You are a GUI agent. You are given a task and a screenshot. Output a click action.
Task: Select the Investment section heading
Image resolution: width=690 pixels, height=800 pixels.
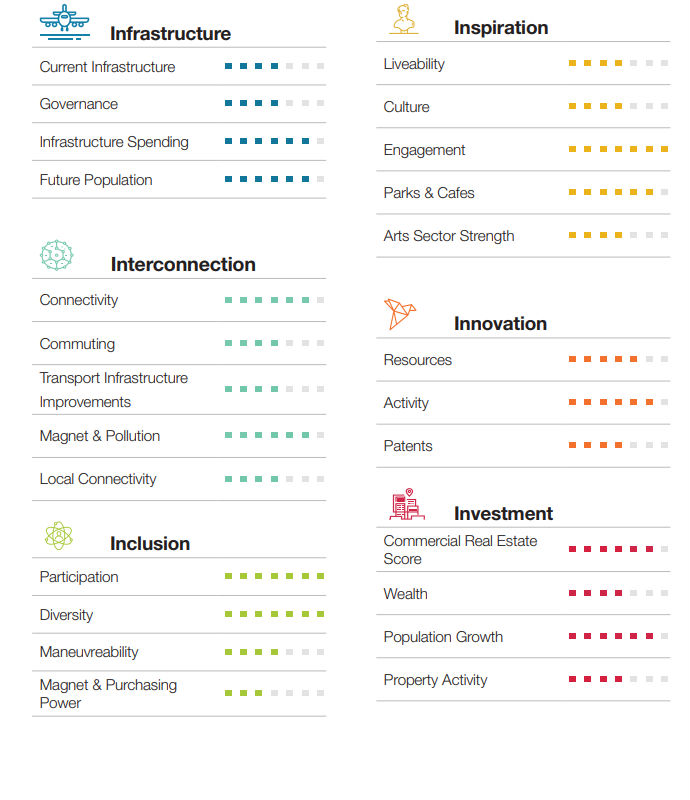click(503, 513)
